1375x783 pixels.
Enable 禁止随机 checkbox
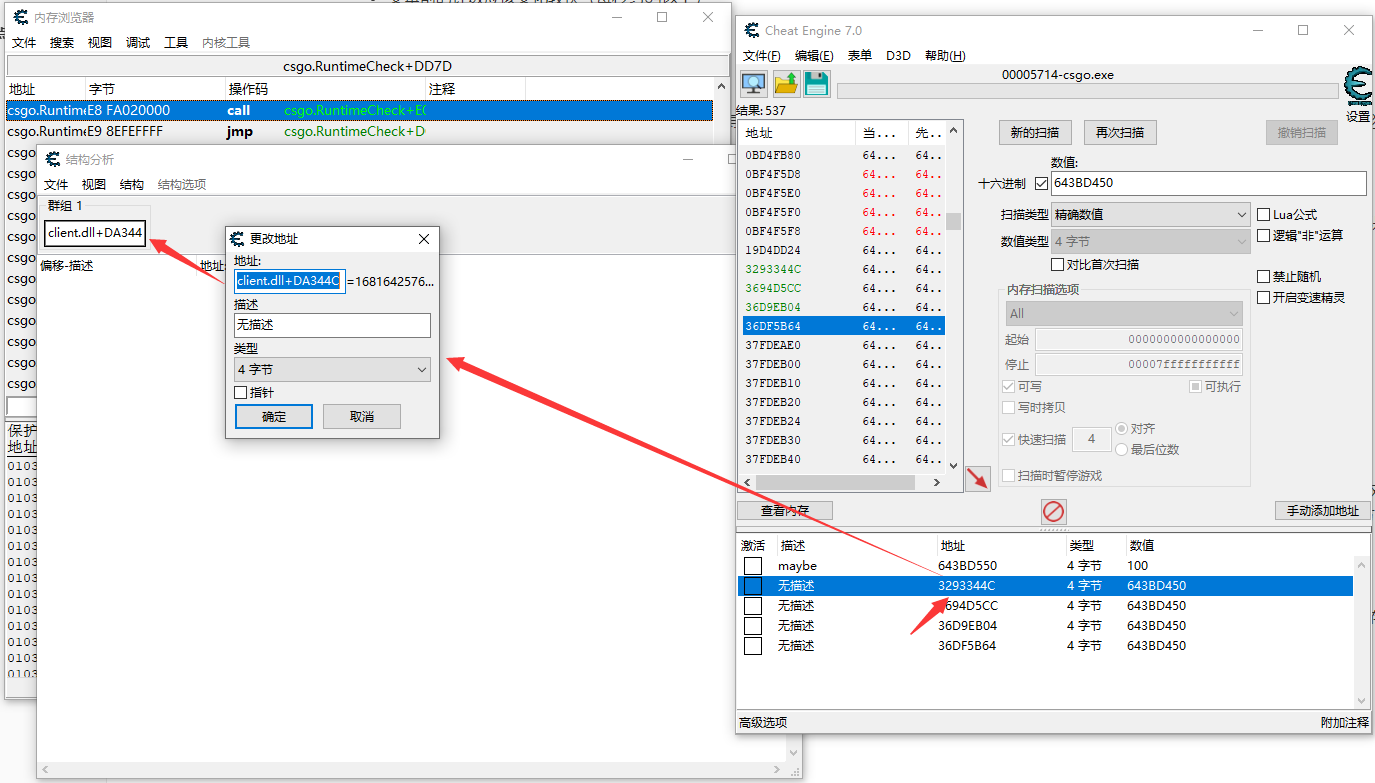(1264, 277)
